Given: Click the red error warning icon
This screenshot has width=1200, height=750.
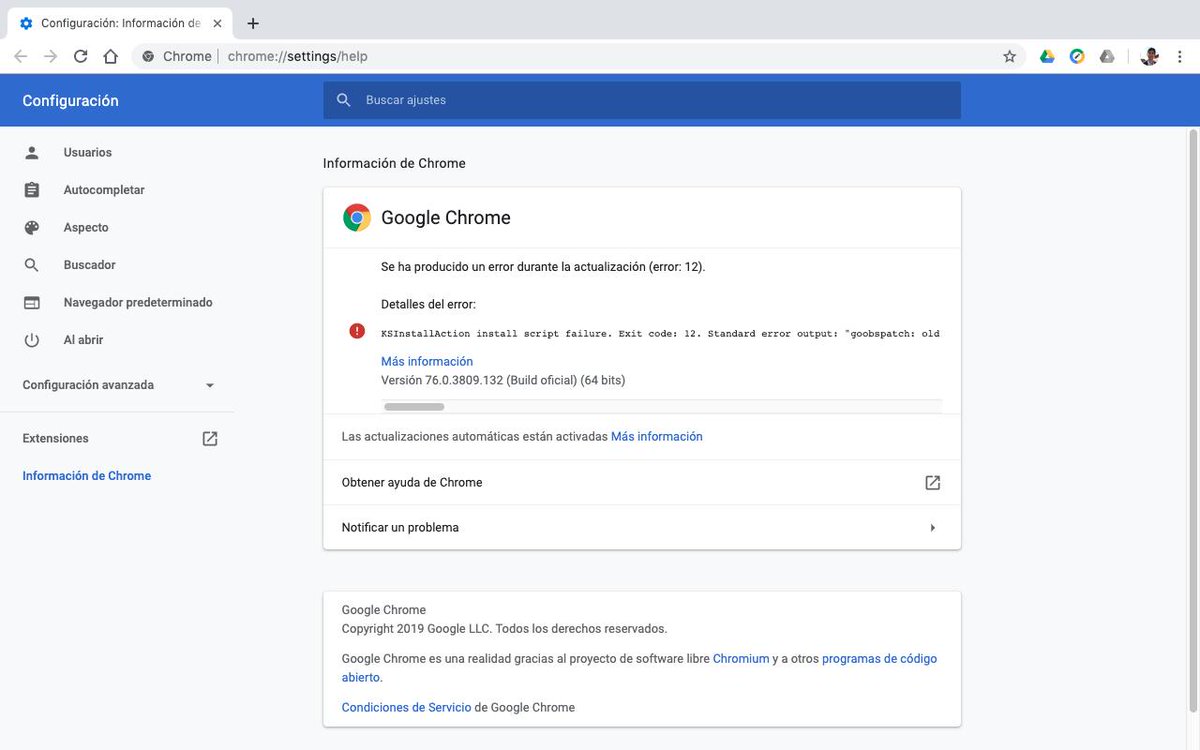Looking at the screenshot, I should point(357,331).
